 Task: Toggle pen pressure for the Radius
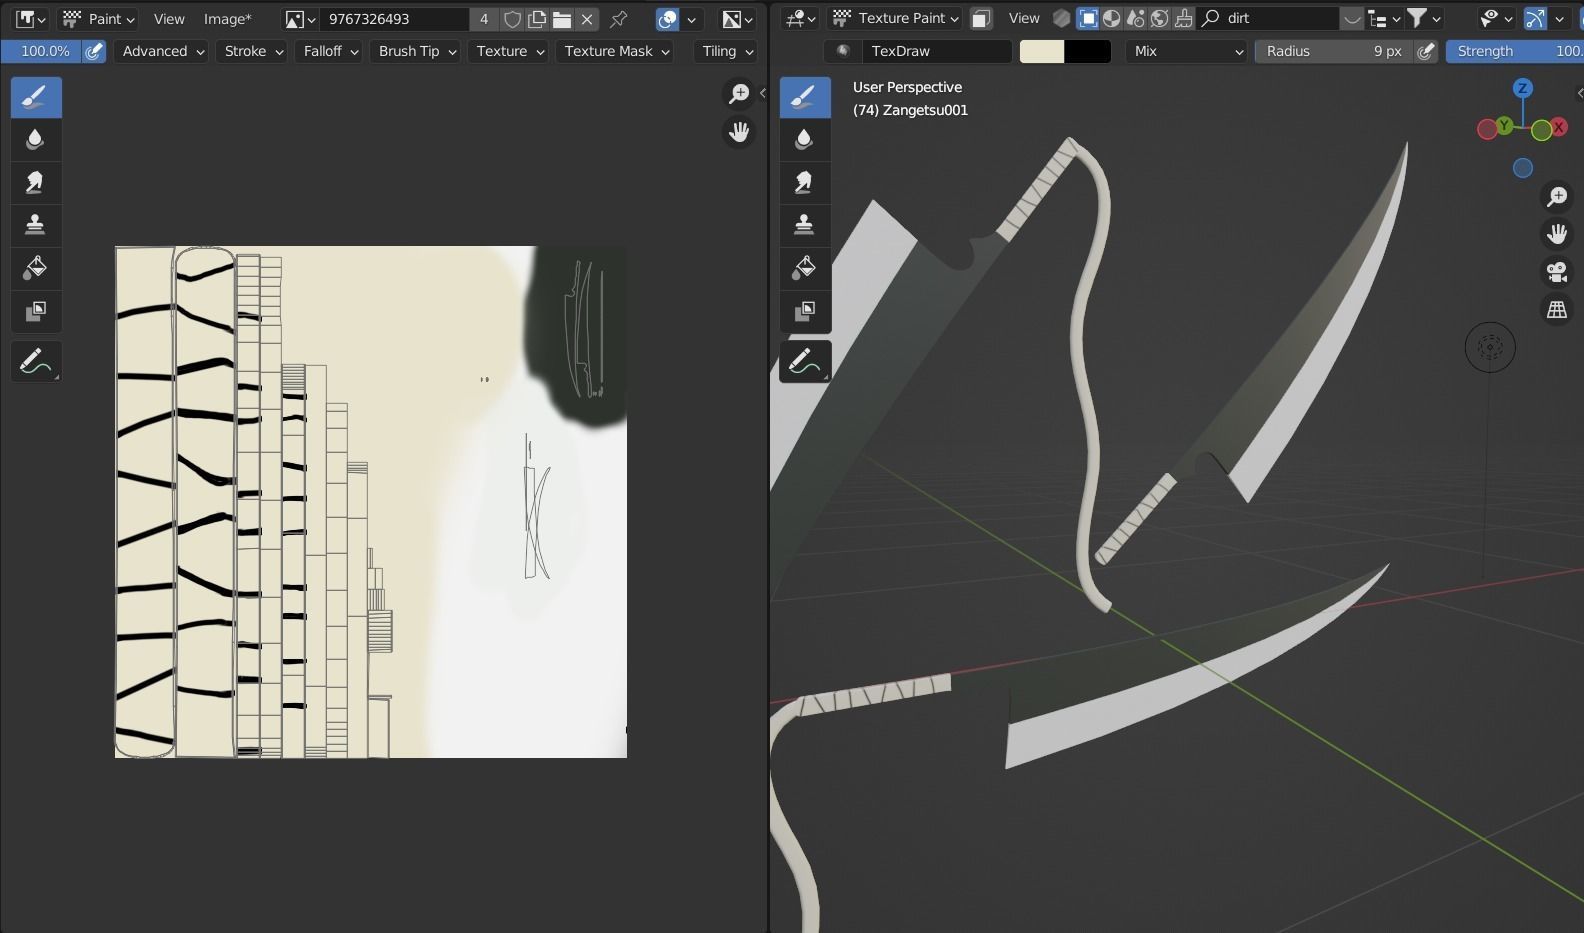(1427, 51)
